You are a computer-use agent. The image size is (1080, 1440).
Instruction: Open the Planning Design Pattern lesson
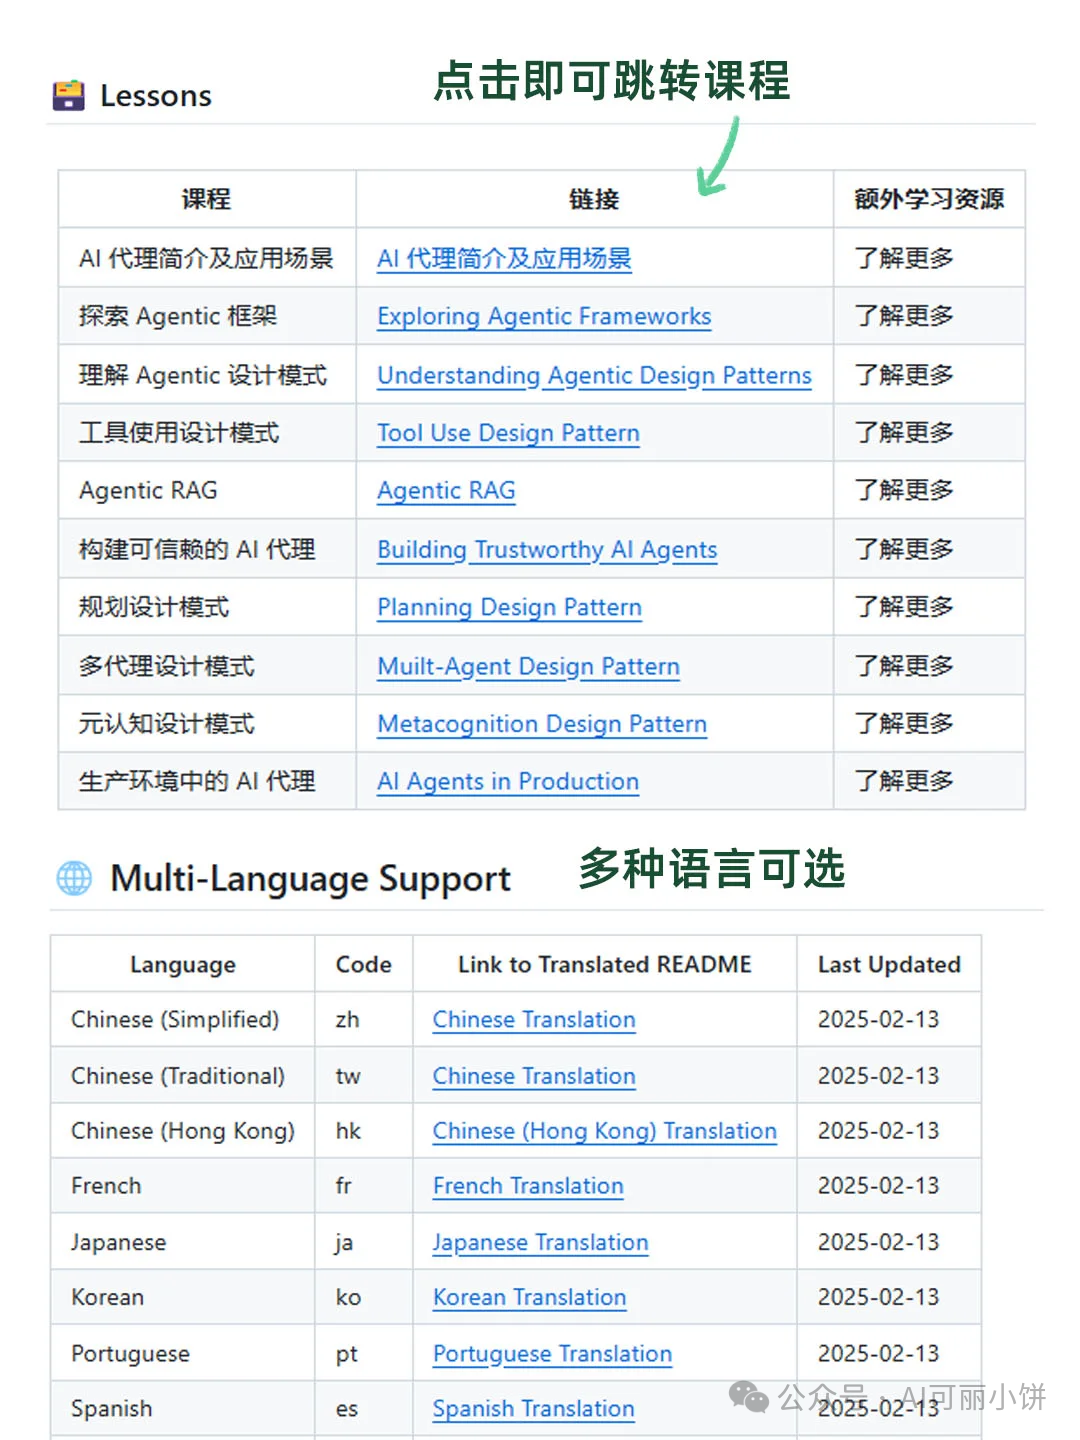click(x=508, y=607)
